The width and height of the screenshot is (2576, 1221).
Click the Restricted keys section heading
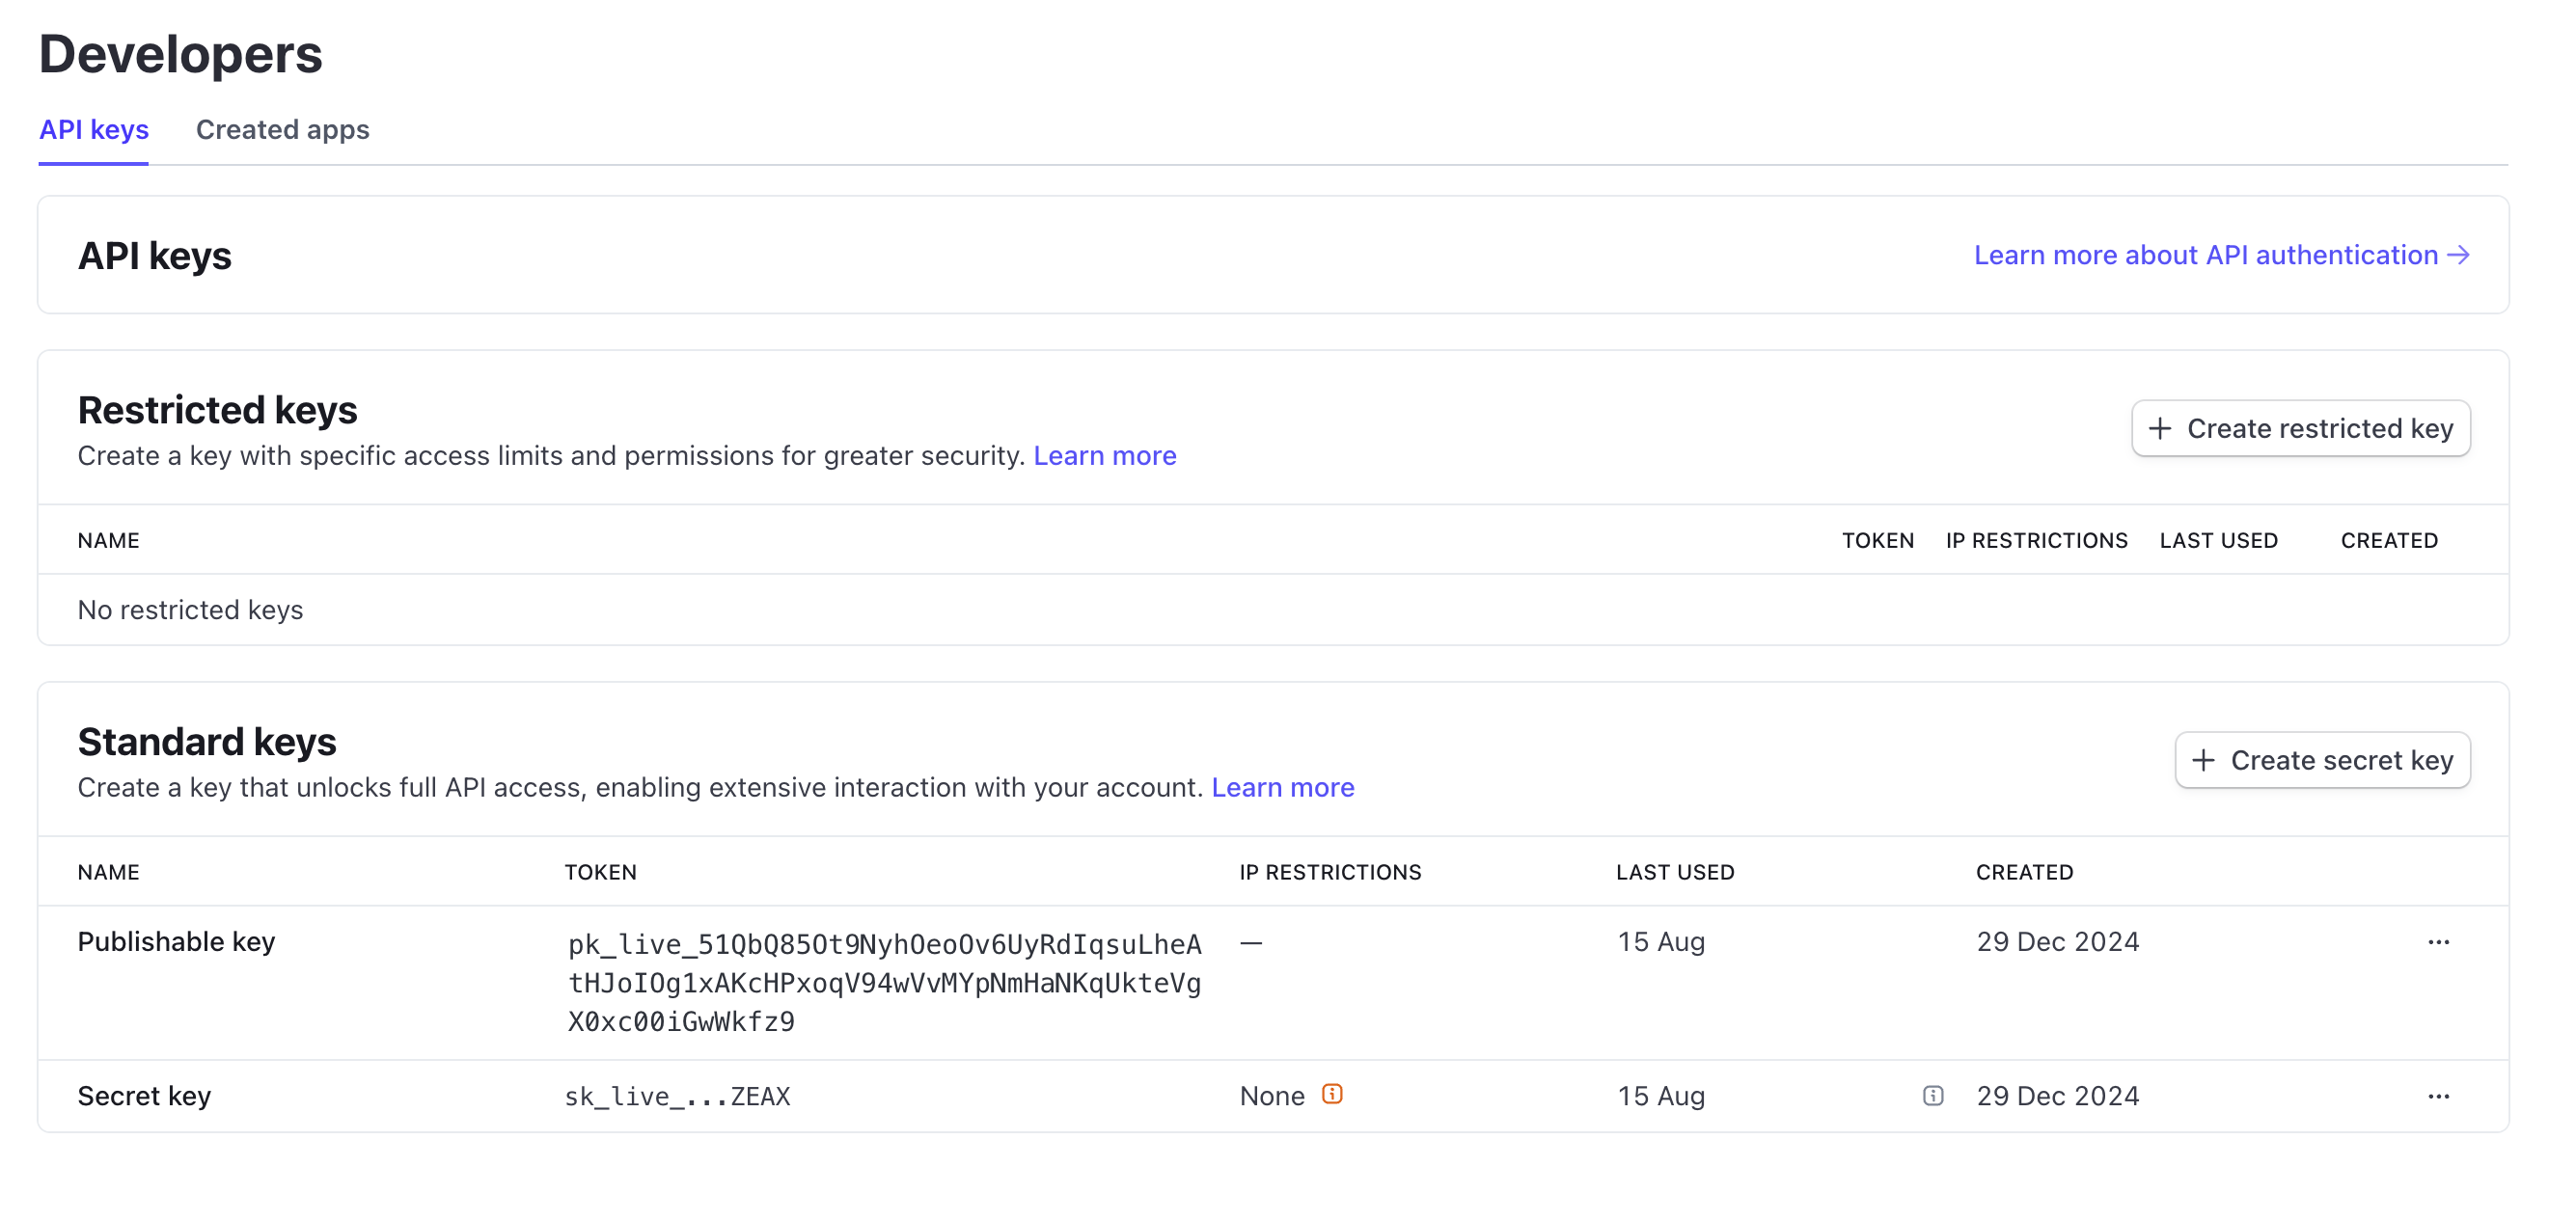(x=217, y=410)
